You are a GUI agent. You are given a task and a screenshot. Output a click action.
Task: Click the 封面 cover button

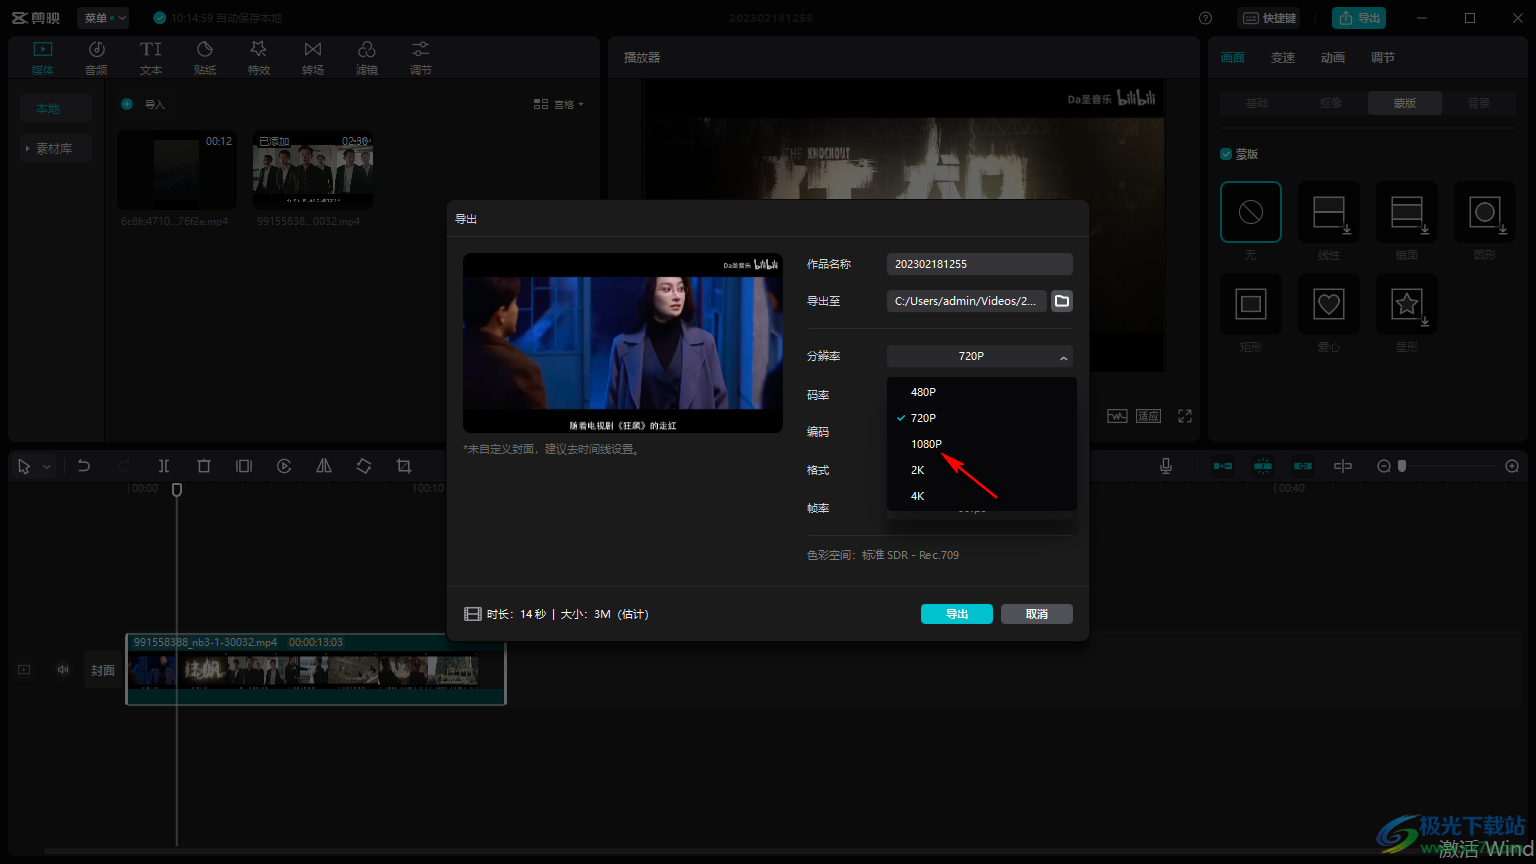(x=103, y=670)
